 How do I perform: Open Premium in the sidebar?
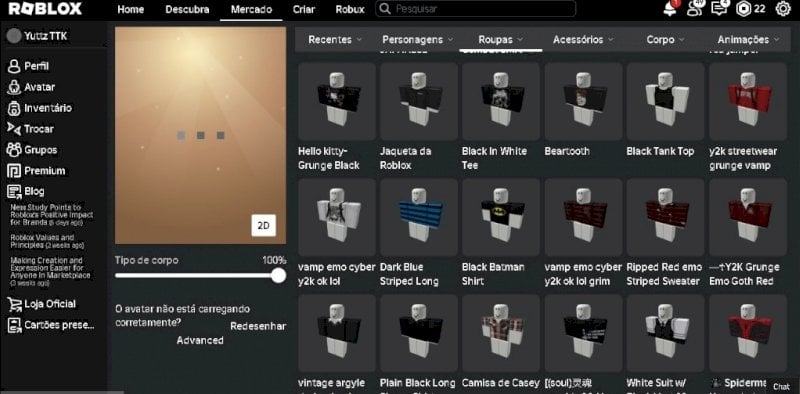click(36, 170)
